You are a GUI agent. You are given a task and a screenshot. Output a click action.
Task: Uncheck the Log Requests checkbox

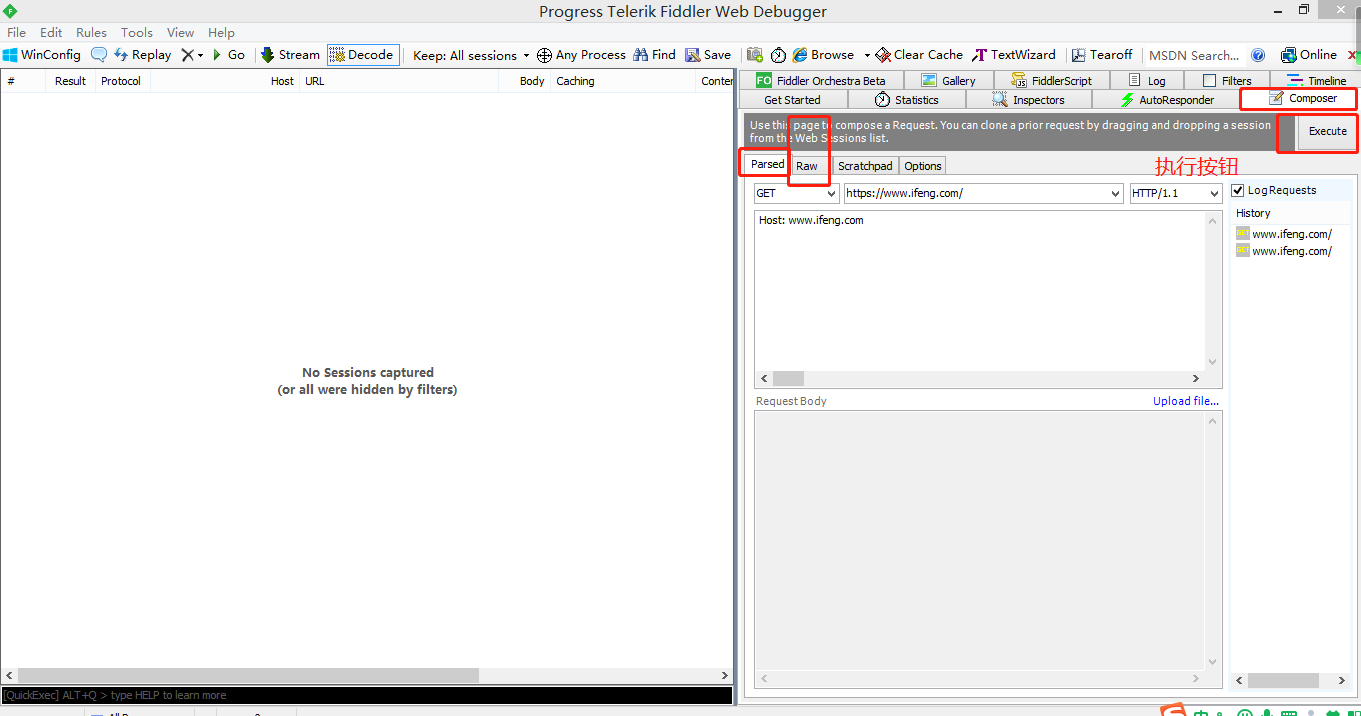pyautogui.click(x=1238, y=190)
